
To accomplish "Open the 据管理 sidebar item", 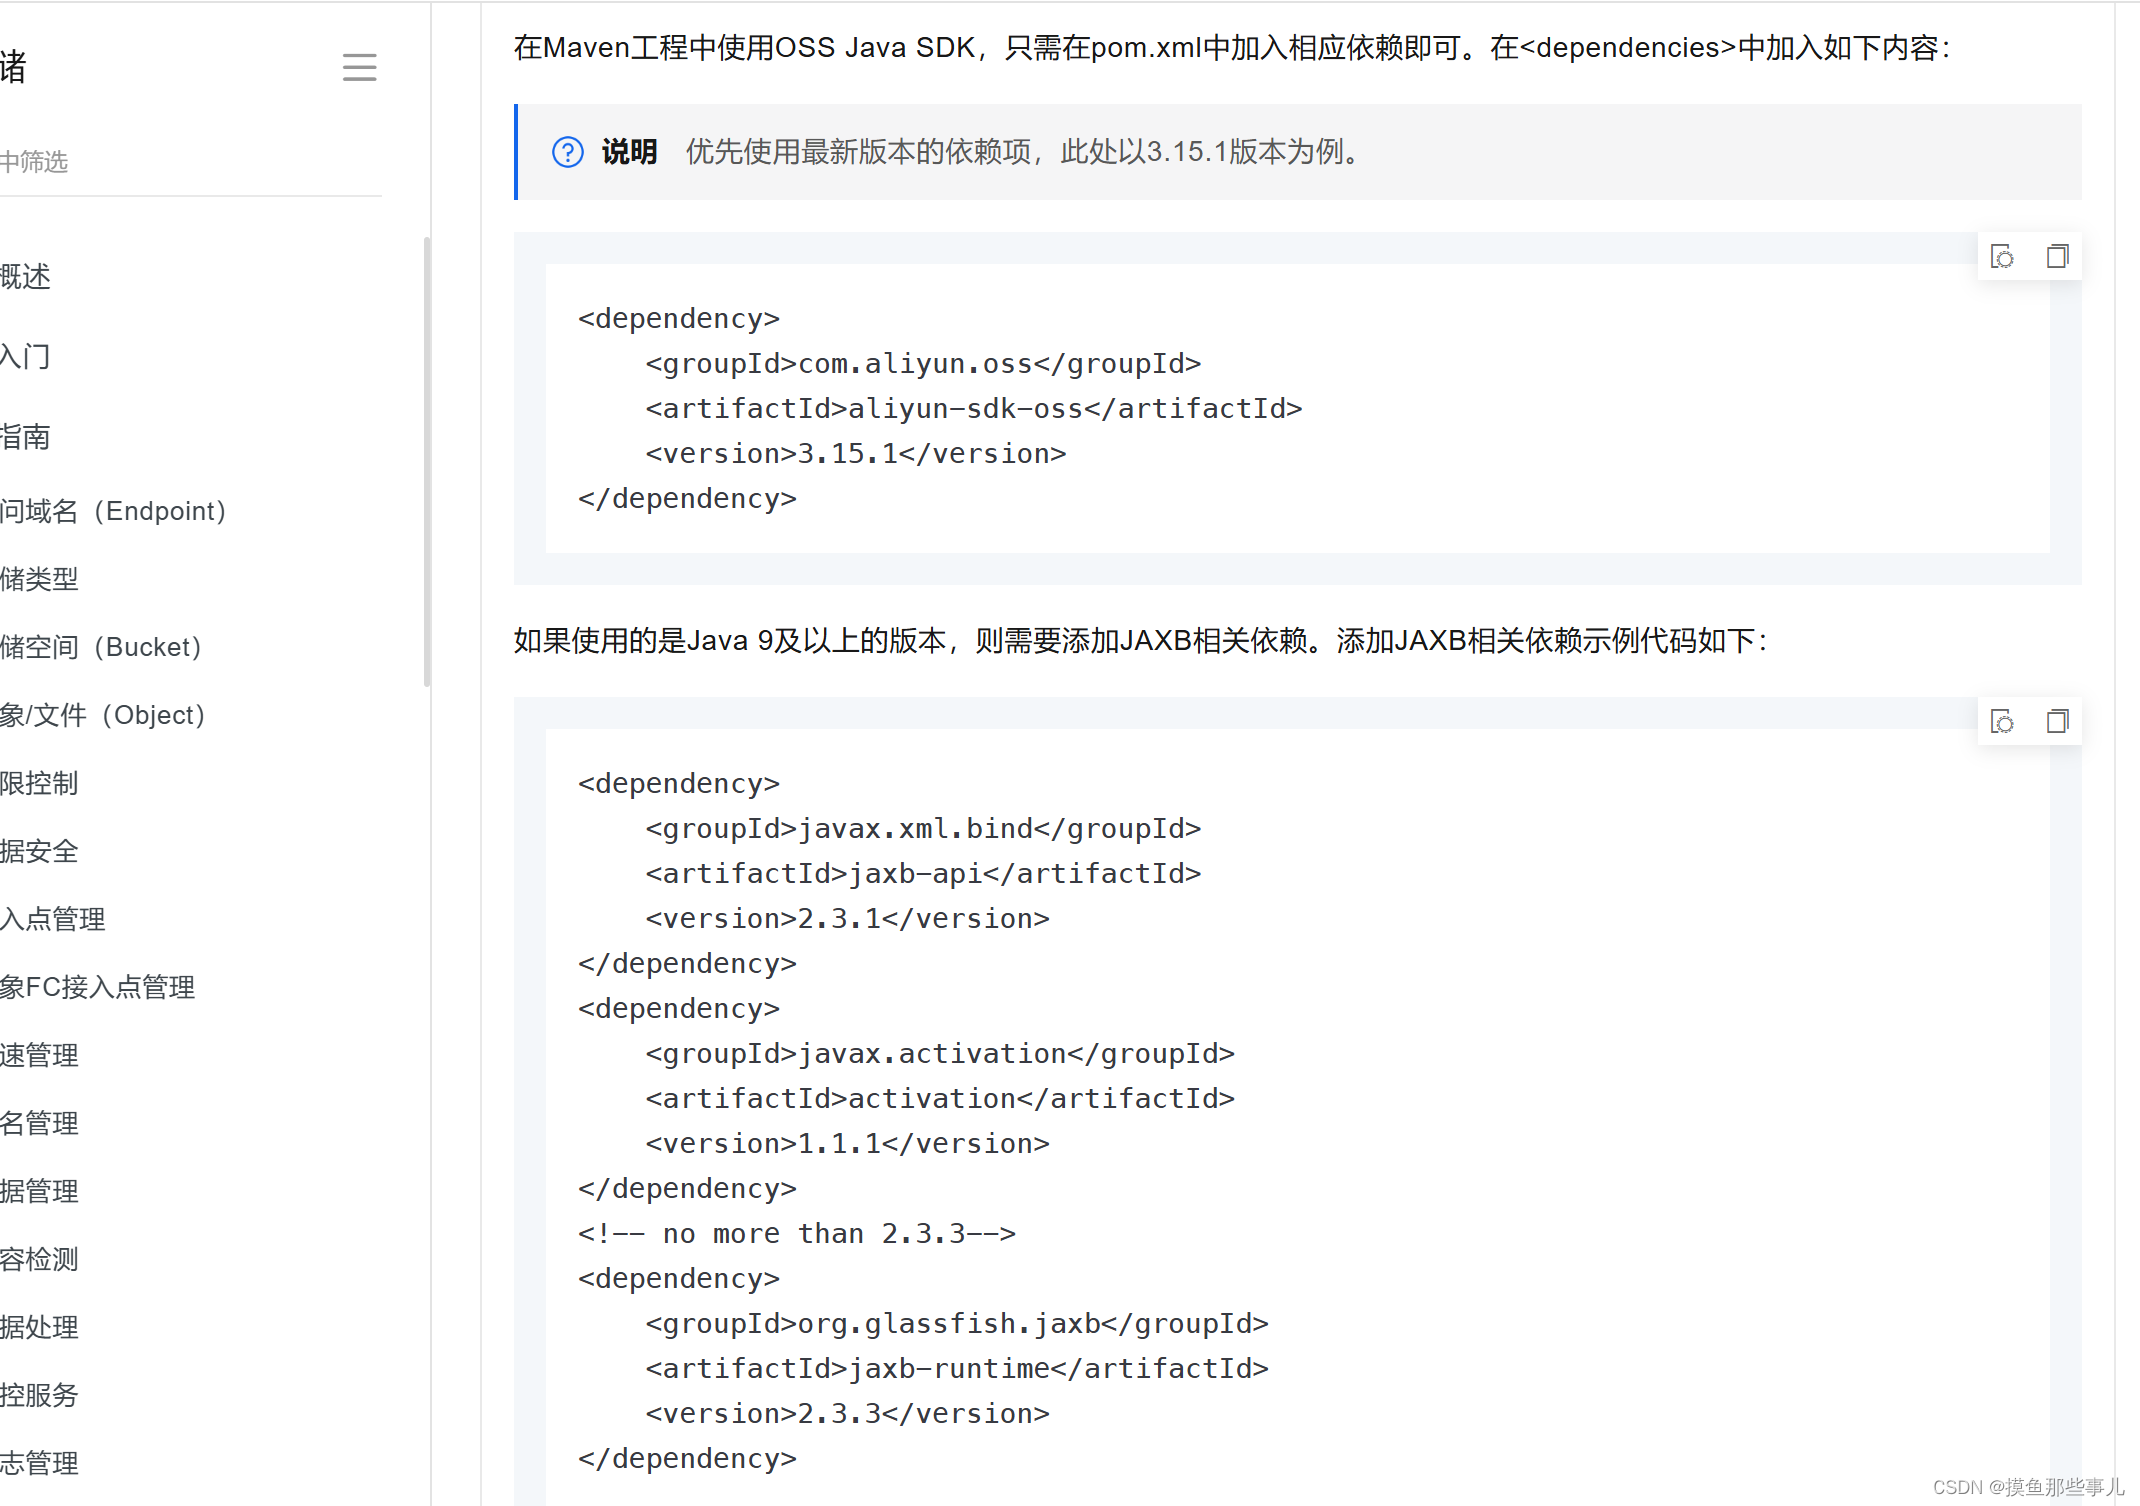I will 39,1191.
